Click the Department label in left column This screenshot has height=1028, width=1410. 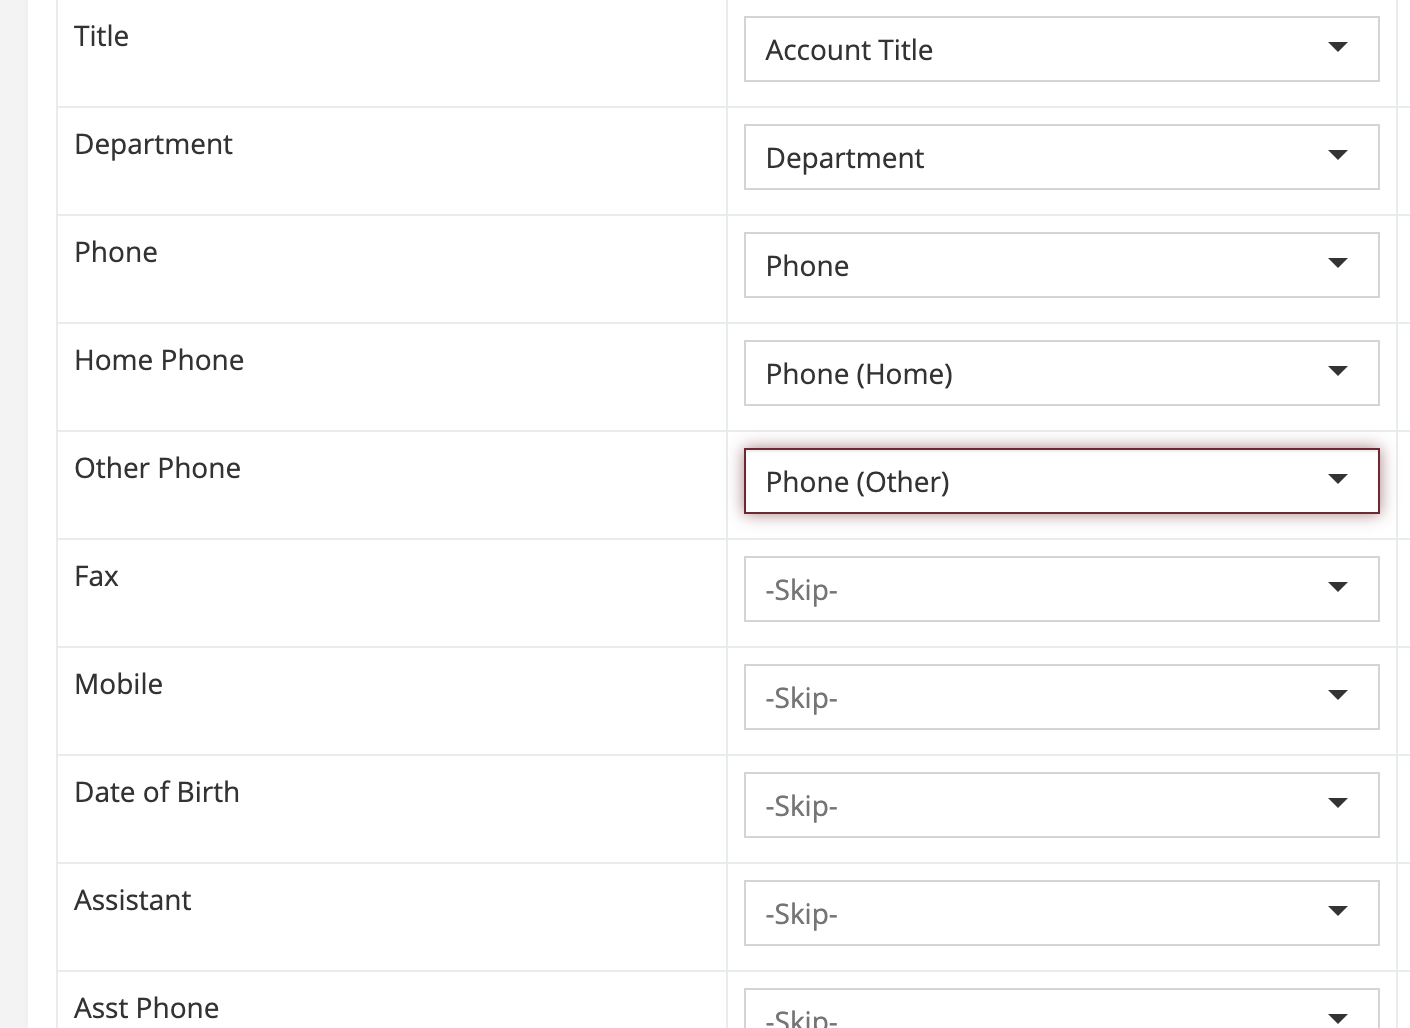click(x=153, y=144)
